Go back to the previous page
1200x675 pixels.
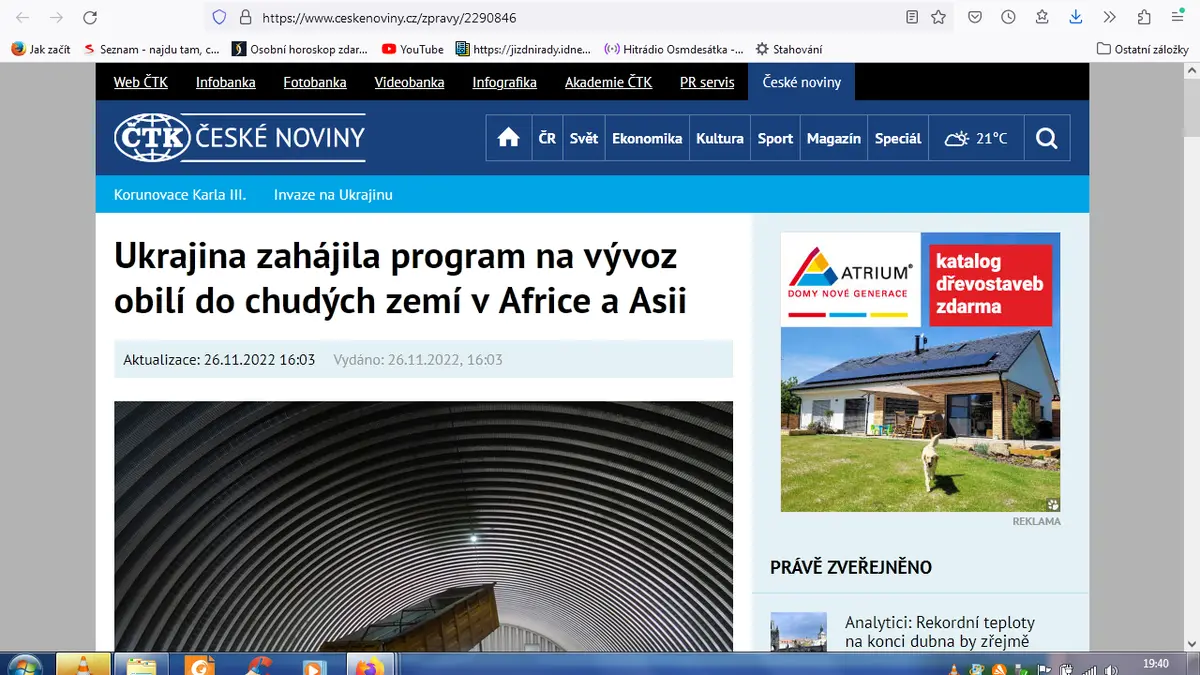pyautogui.click(x=22, y=17)
